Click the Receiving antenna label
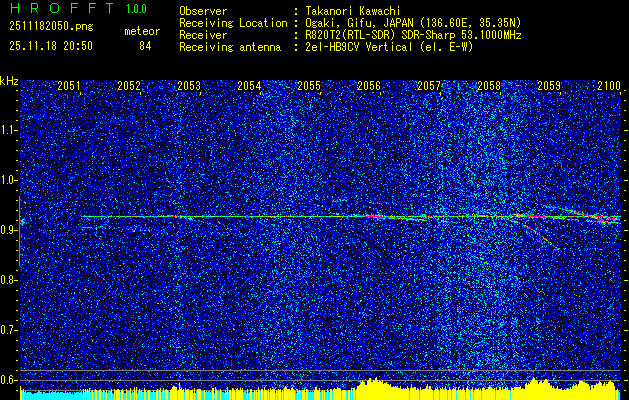This screenshot has height=400, width=629. click(x=230, y=47)
